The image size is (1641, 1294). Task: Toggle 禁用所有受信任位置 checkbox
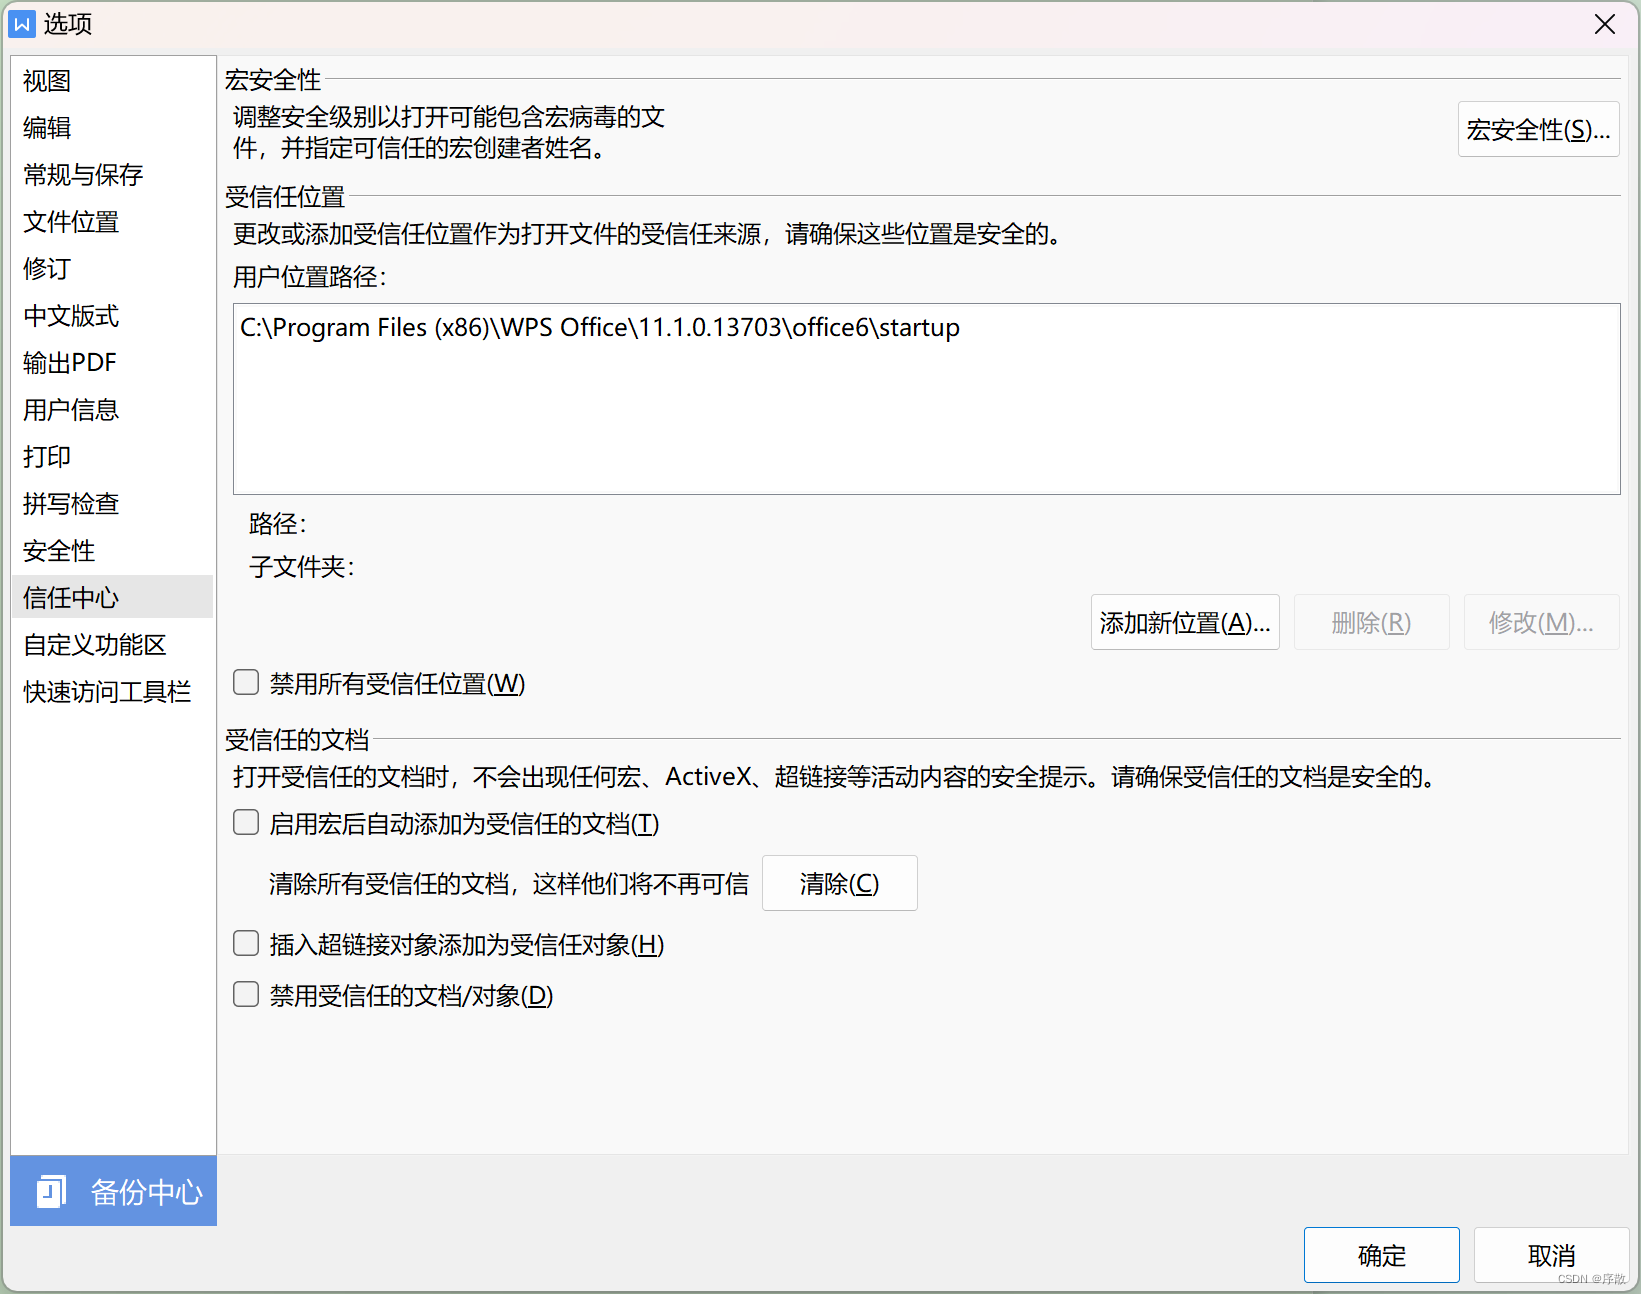pos(246,683)
